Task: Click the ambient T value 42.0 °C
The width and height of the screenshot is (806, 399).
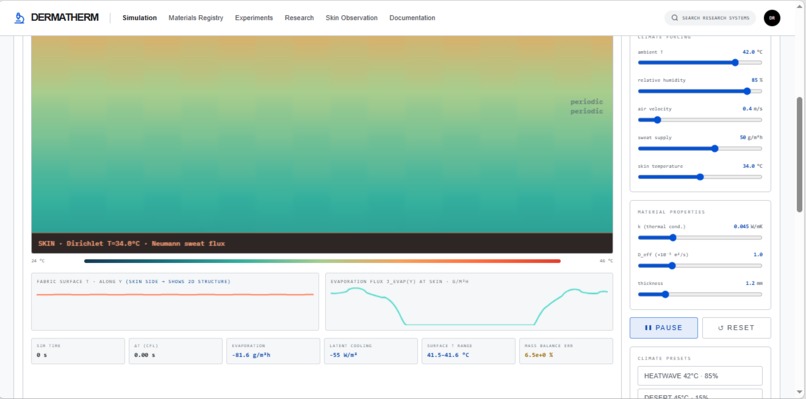Action: click(752, 52)
